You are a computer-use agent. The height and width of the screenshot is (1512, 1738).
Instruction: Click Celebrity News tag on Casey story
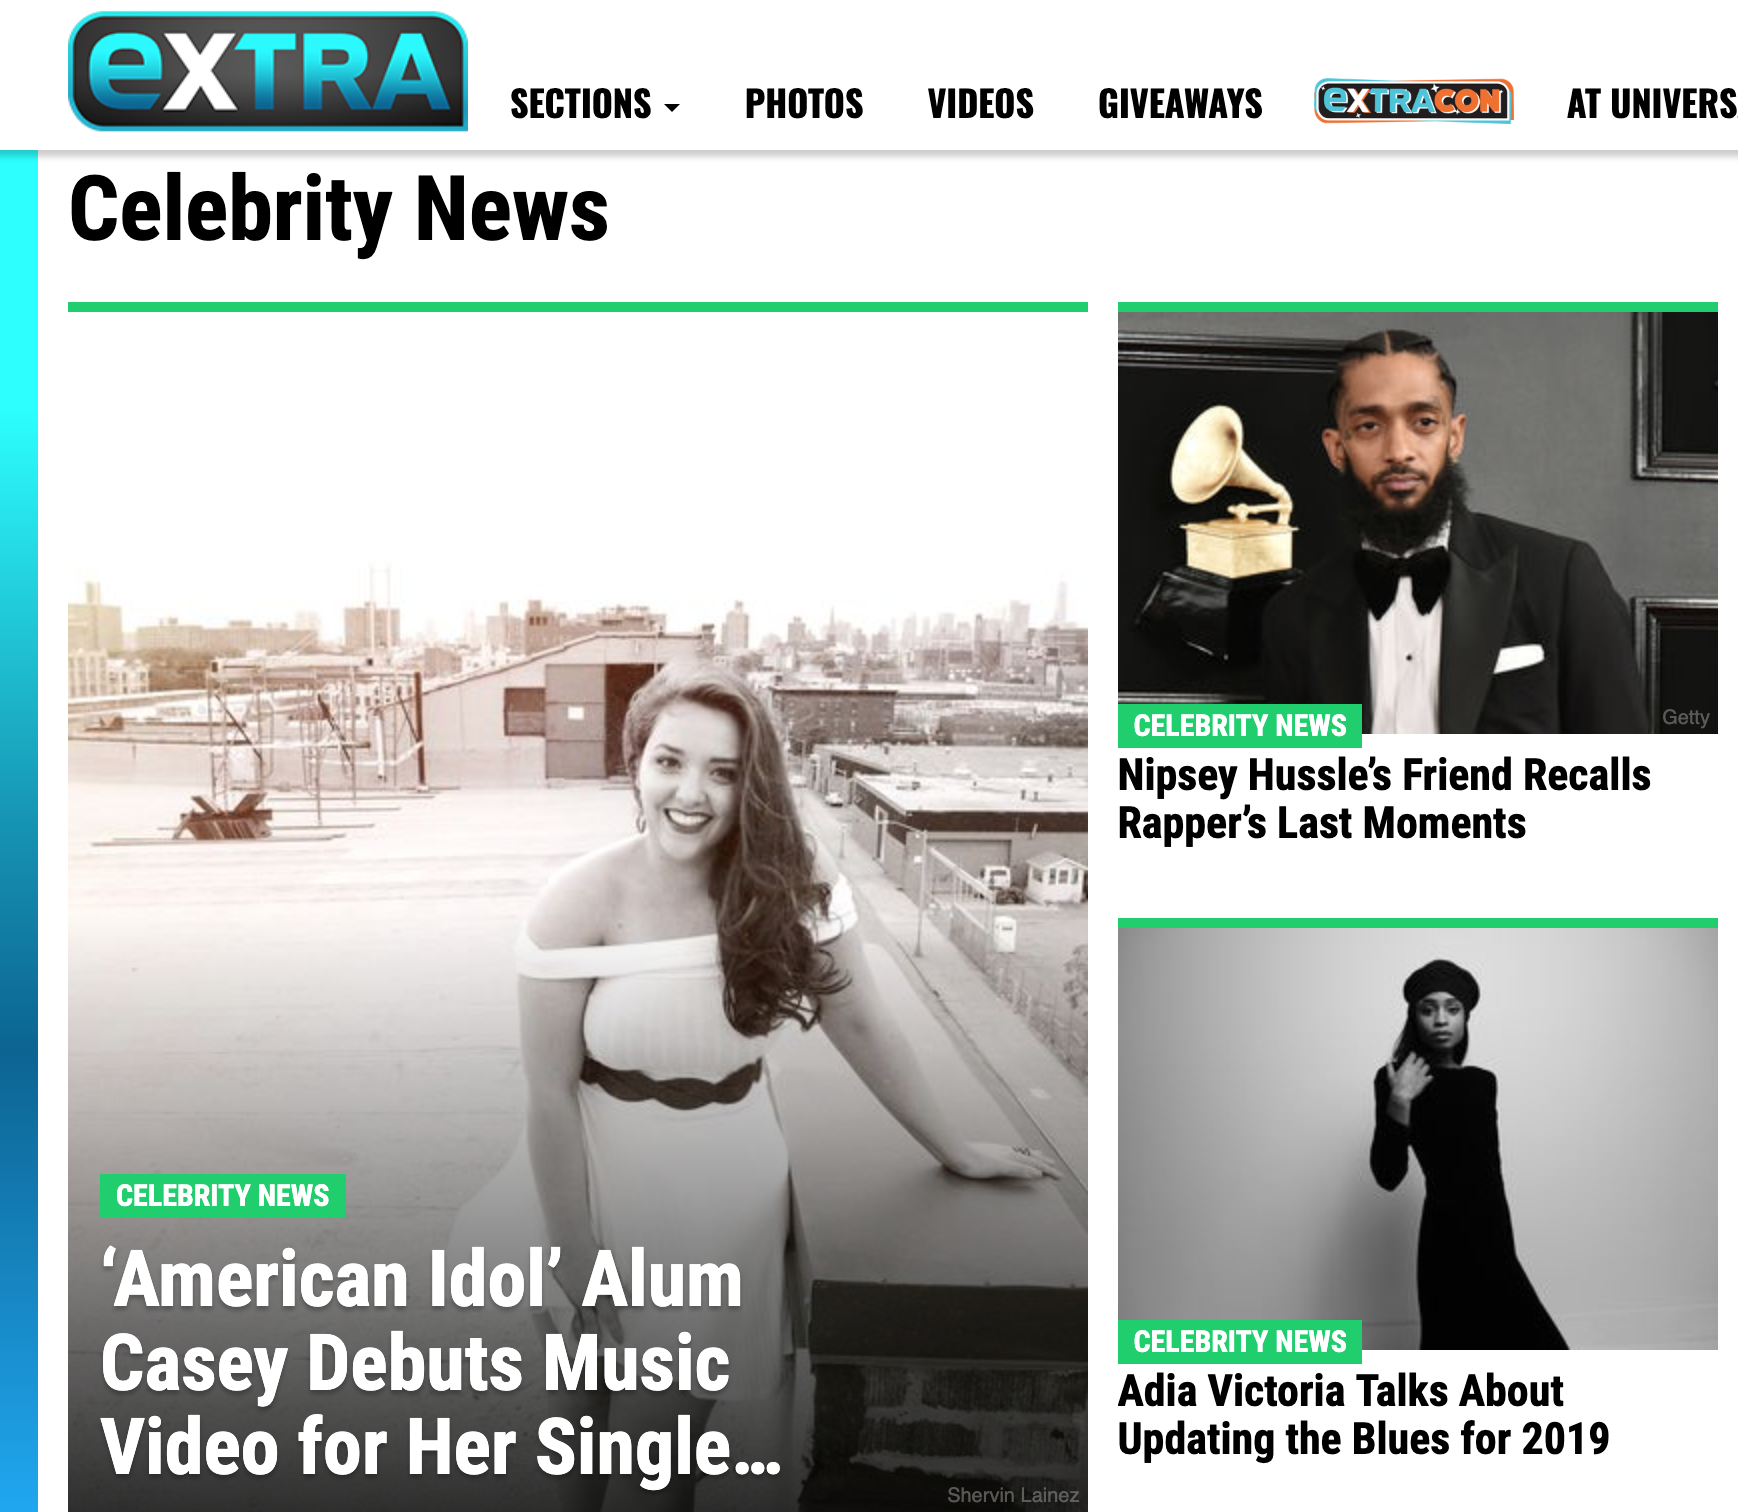coord(223,1195)
